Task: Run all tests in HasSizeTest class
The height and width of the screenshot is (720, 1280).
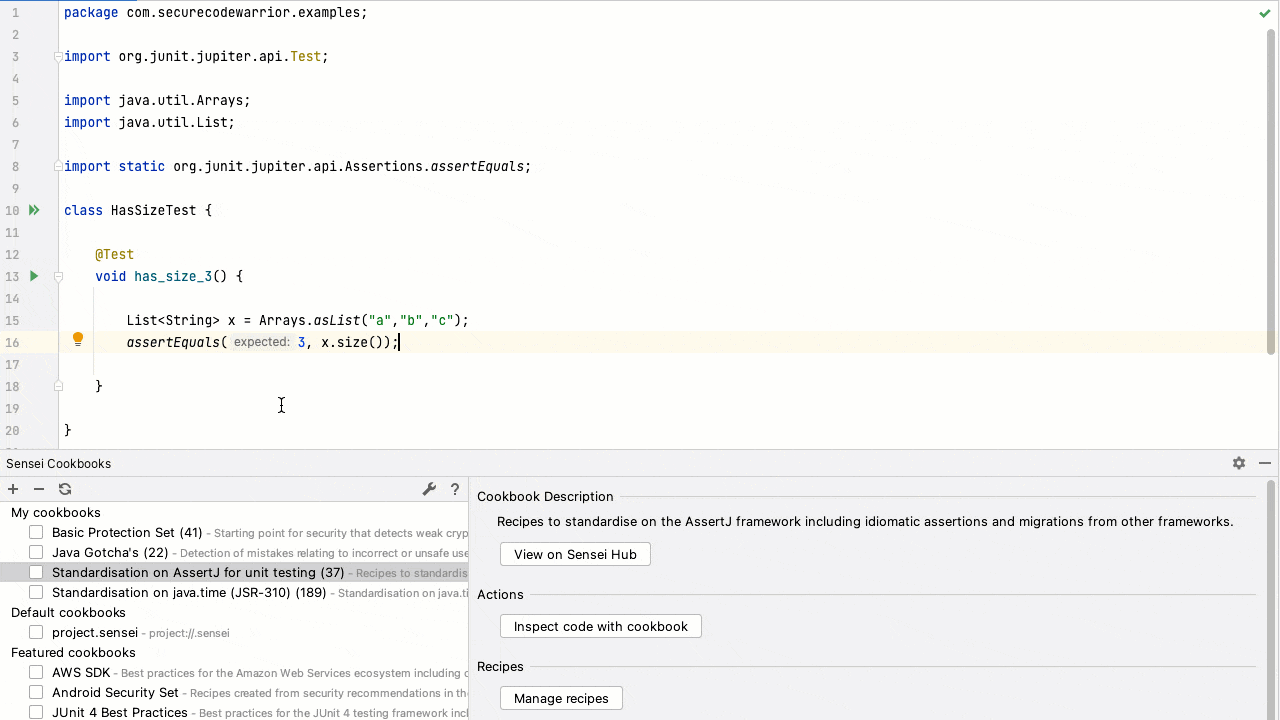Action: click(33, 210)
